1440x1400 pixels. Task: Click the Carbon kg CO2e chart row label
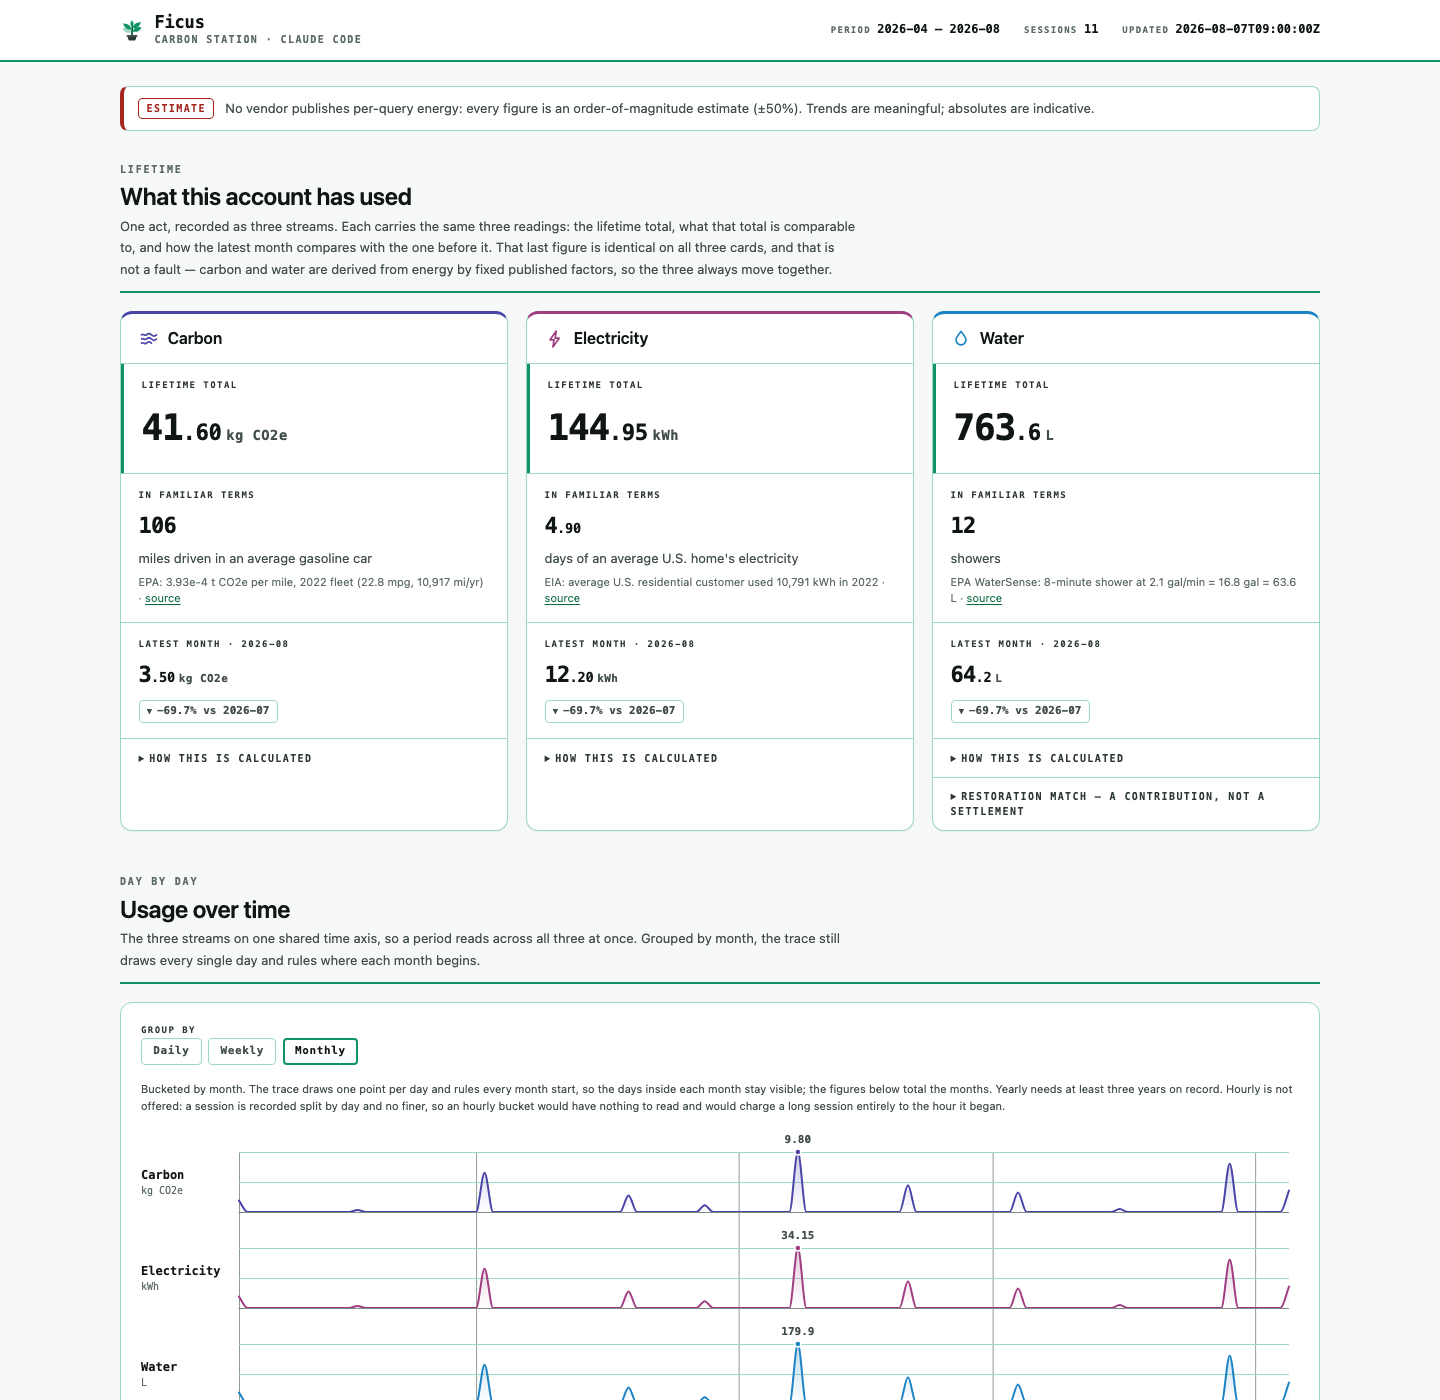click(162, 1182)
